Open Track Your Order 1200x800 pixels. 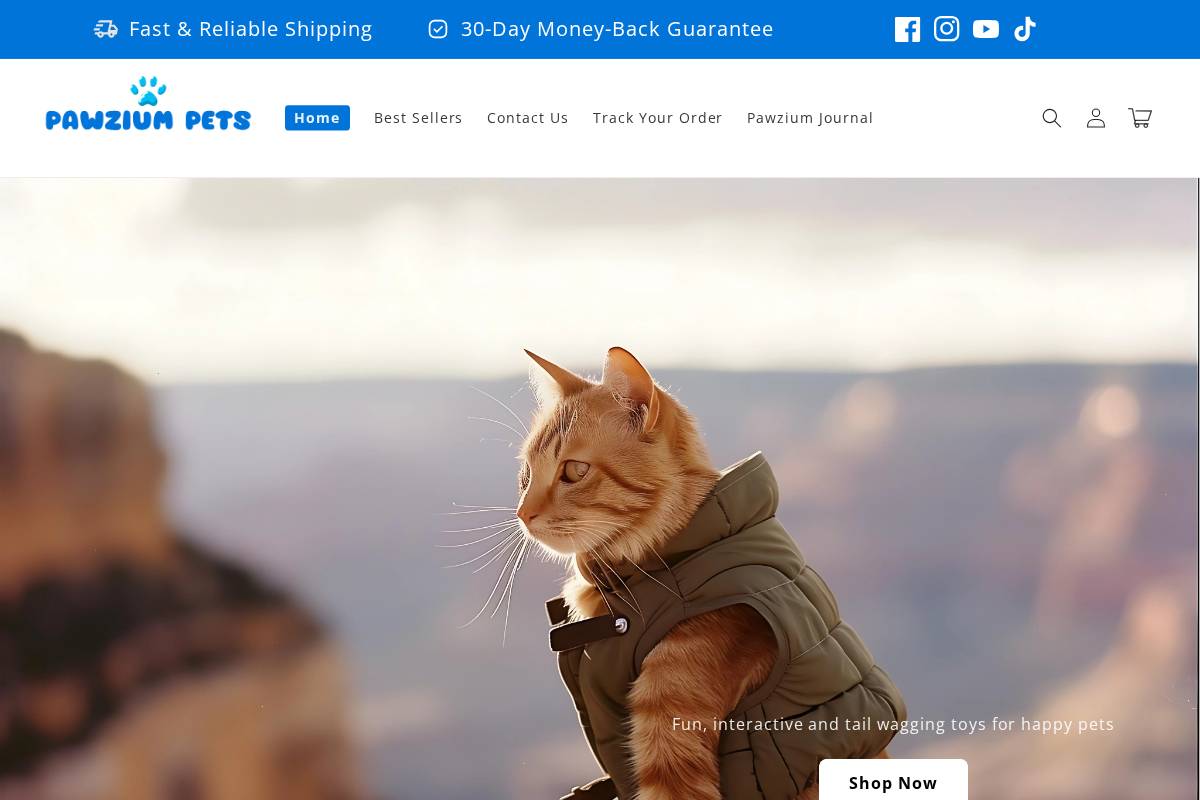click(x=657, y=117)
